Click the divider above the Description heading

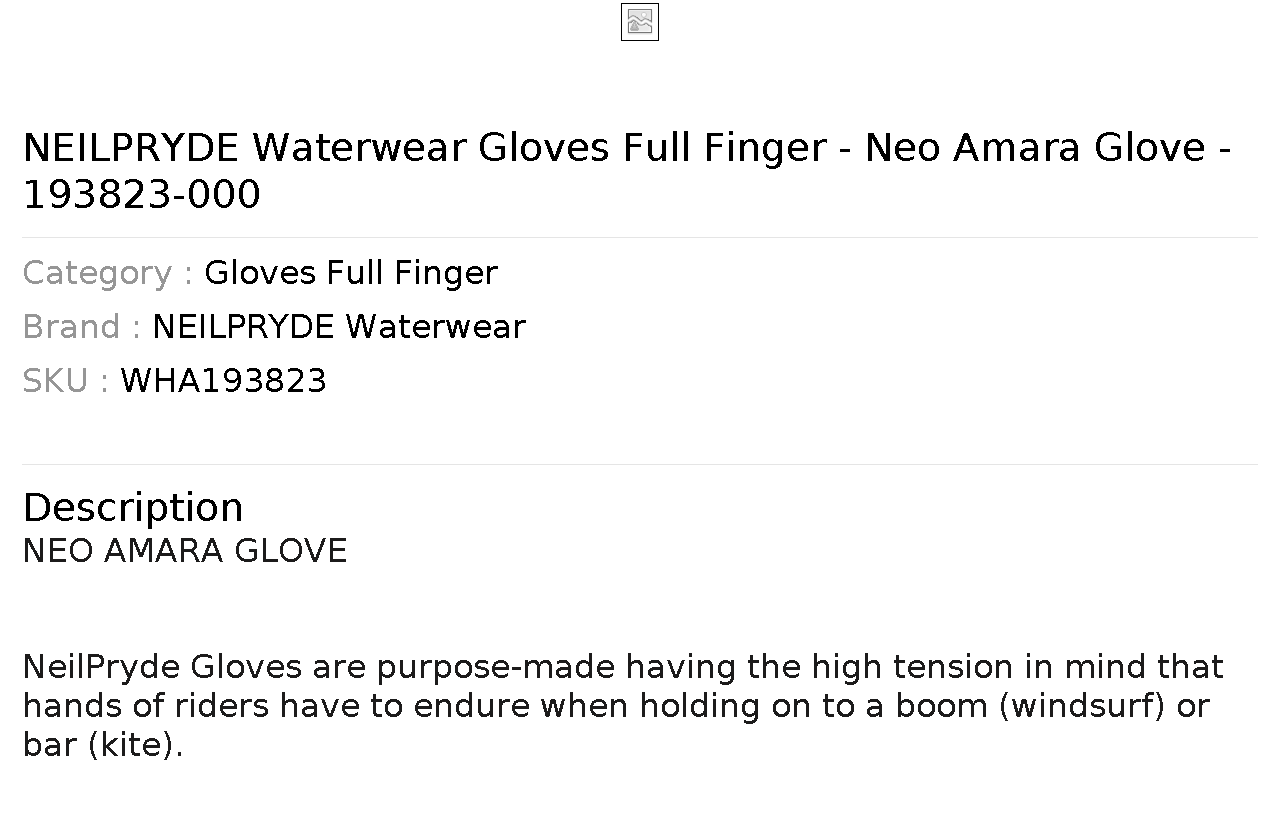pos(640,464)
